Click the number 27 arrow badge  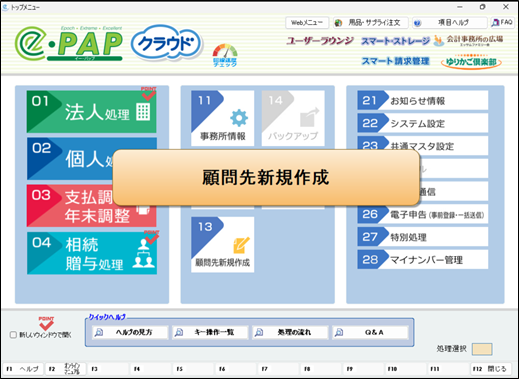(373, 237)
